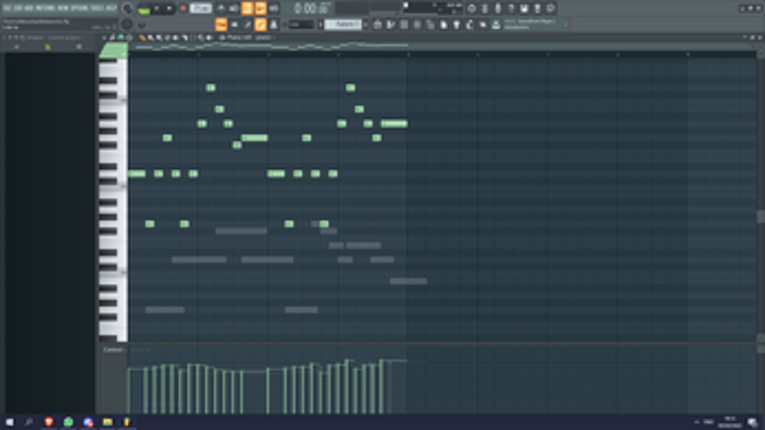
Task: Toggle the loop recording button
Action: tap(274, 8)
